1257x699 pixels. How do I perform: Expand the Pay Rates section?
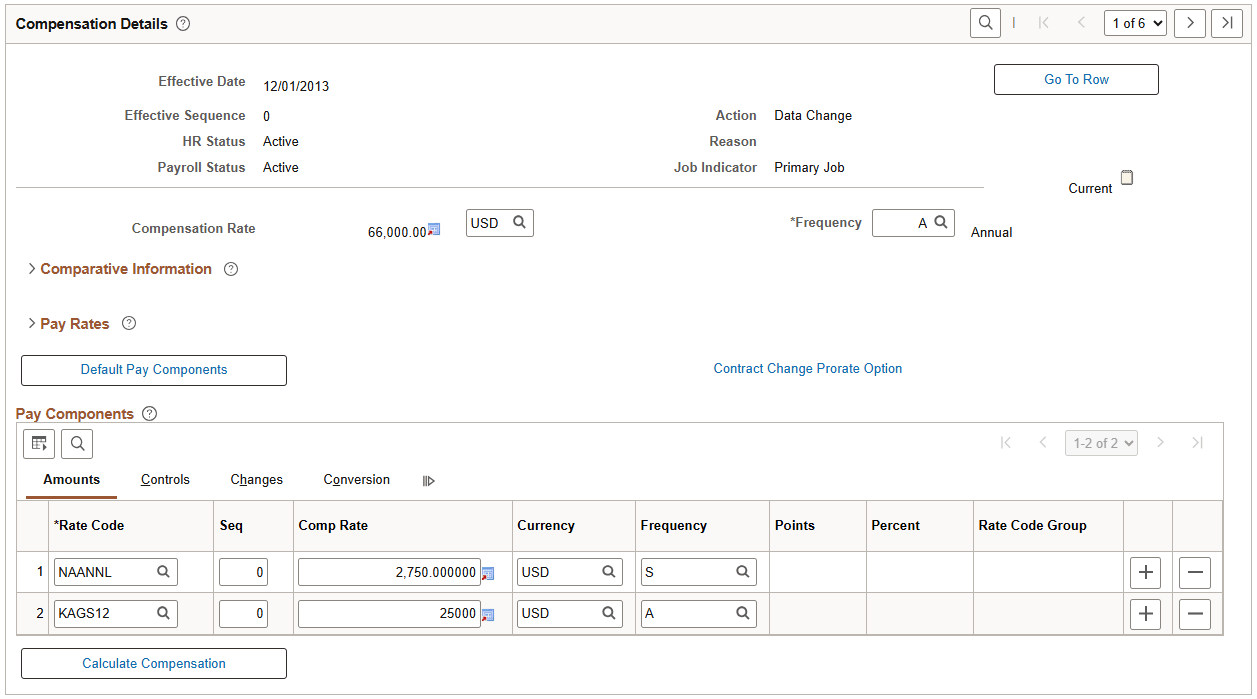[75, 323]
